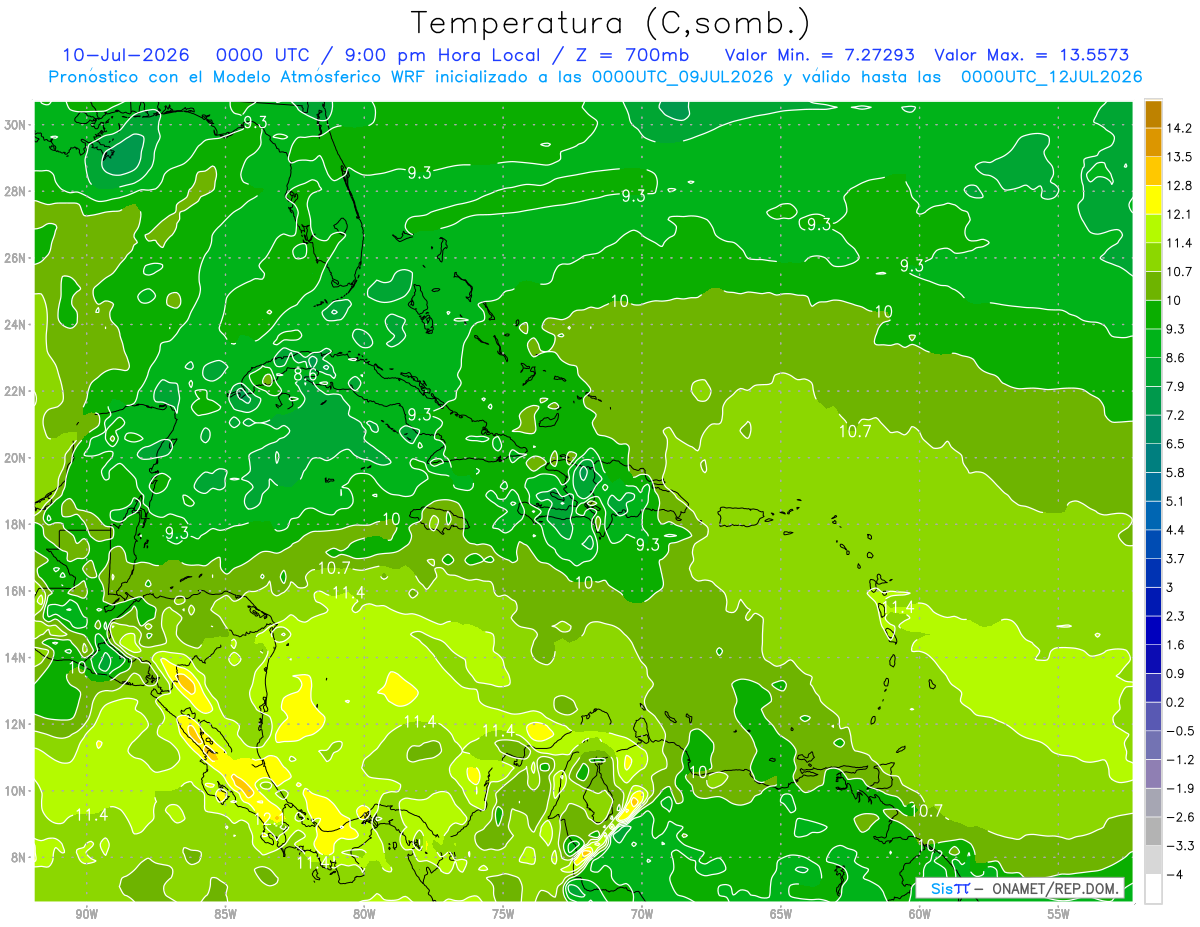Click "-4" in the color legend
The width and height of the screenshot is (1200, 927).
click(x=1174, y=875)
